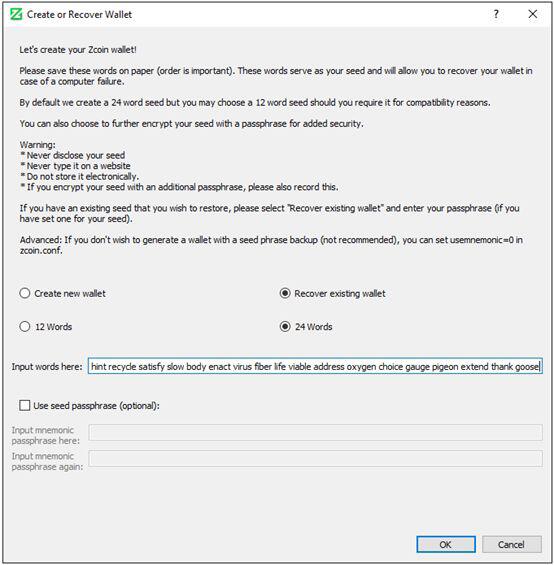
Task: Click the question mark help button
Action: click(496, 14)
